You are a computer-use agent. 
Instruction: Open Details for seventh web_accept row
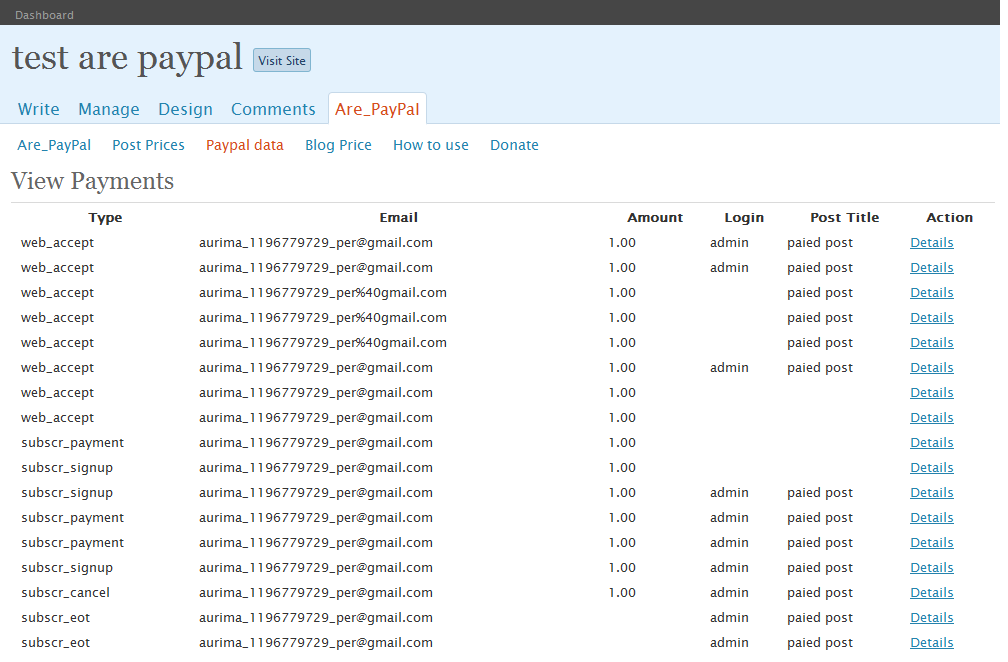click(x=932, y=393)
